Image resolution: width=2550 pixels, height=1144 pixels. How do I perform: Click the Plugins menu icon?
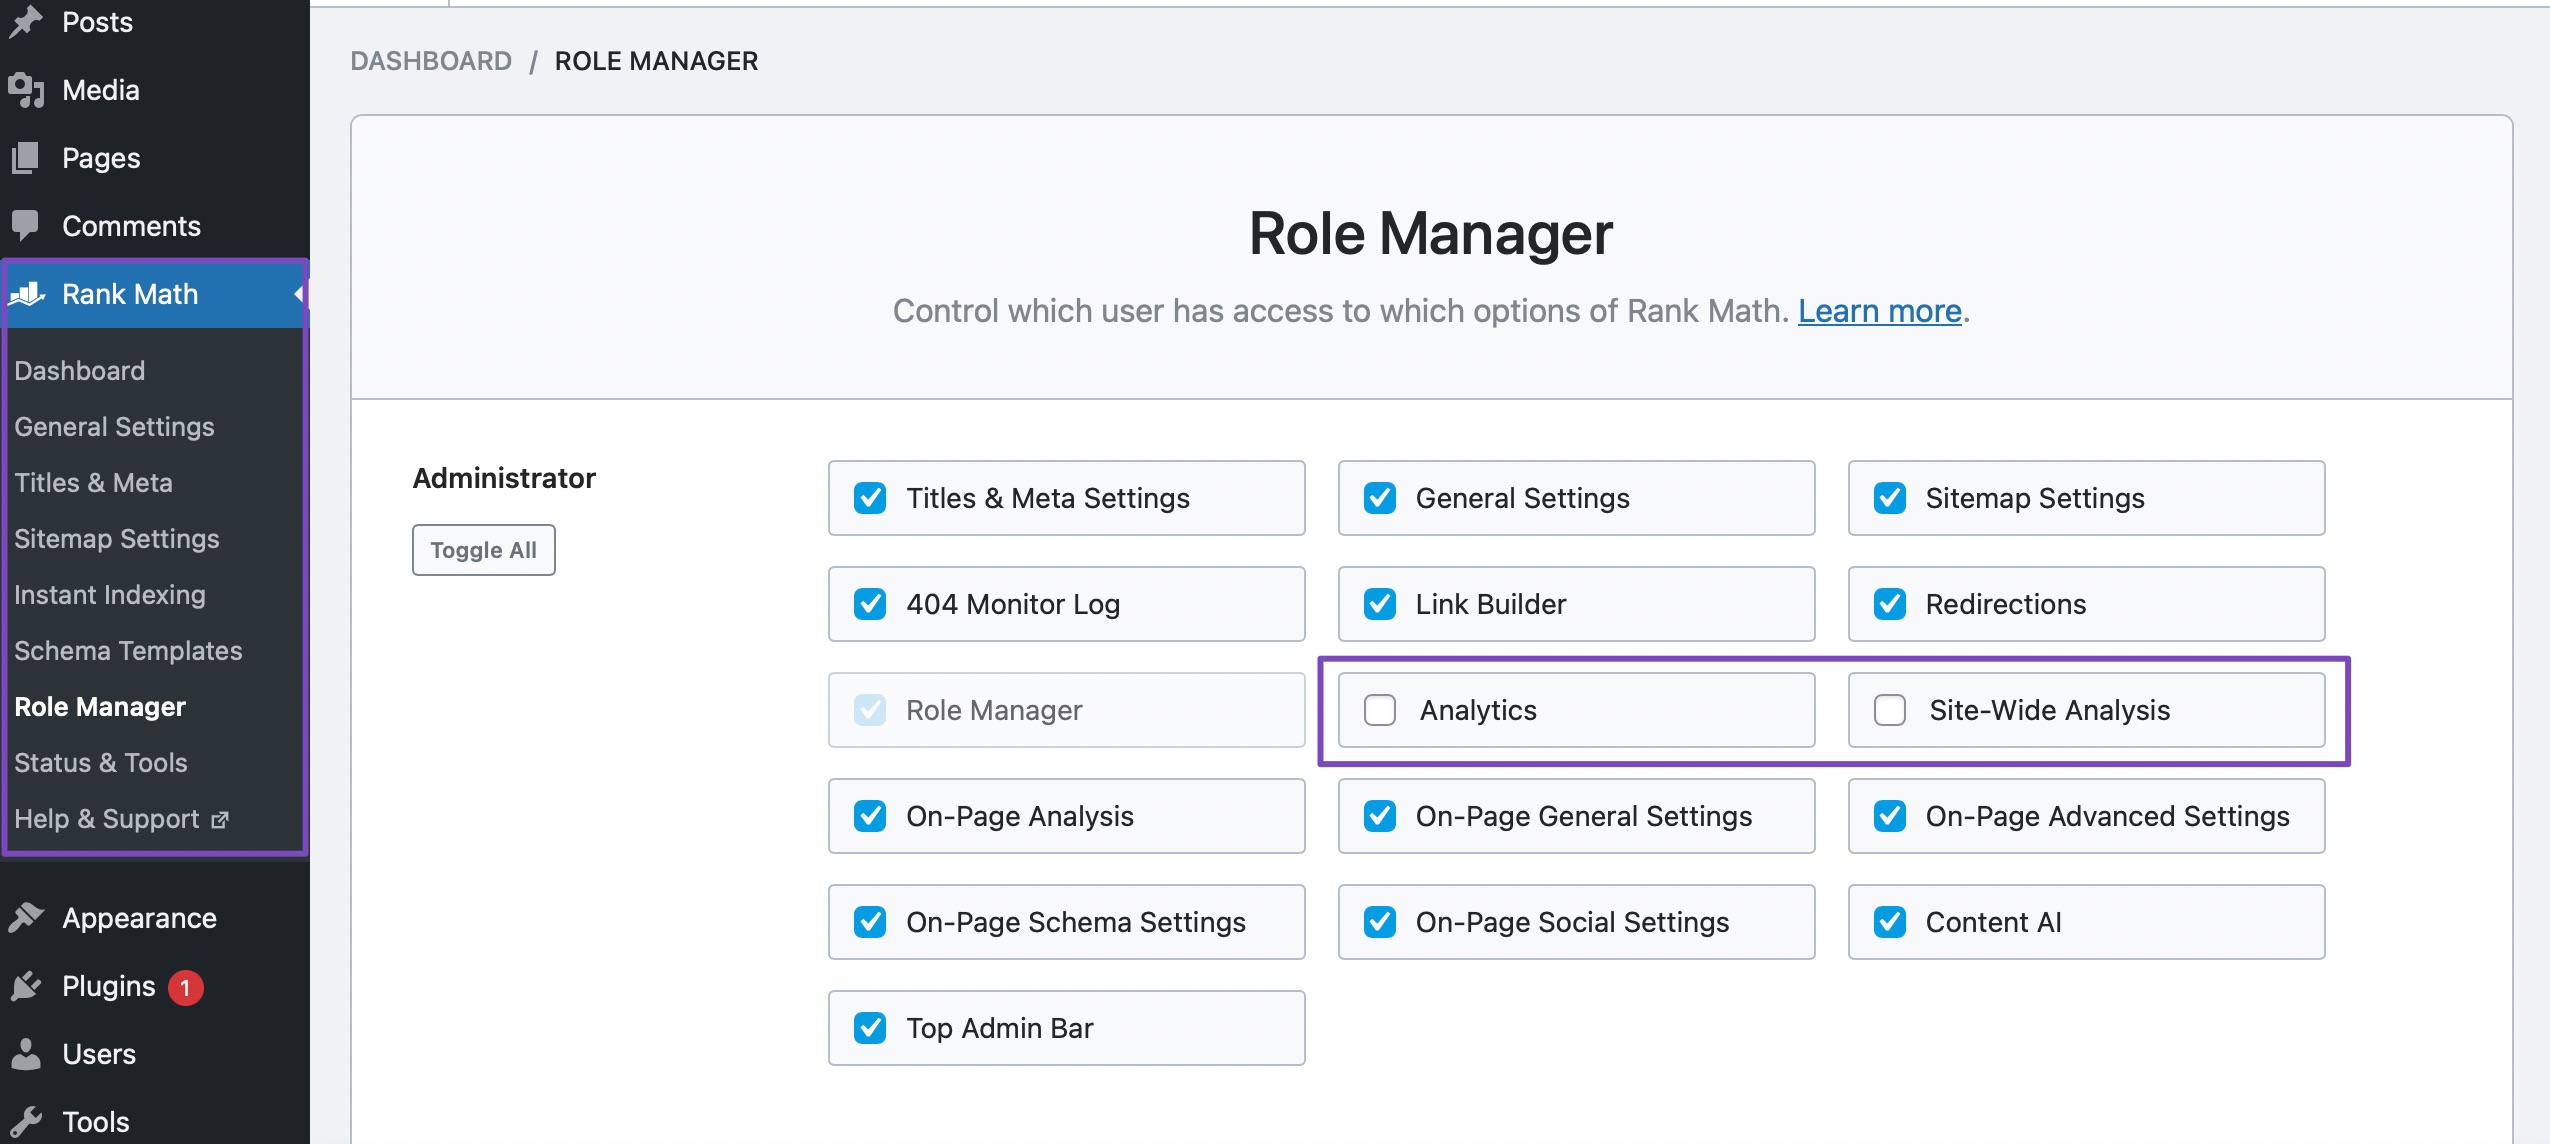(29, 985)
